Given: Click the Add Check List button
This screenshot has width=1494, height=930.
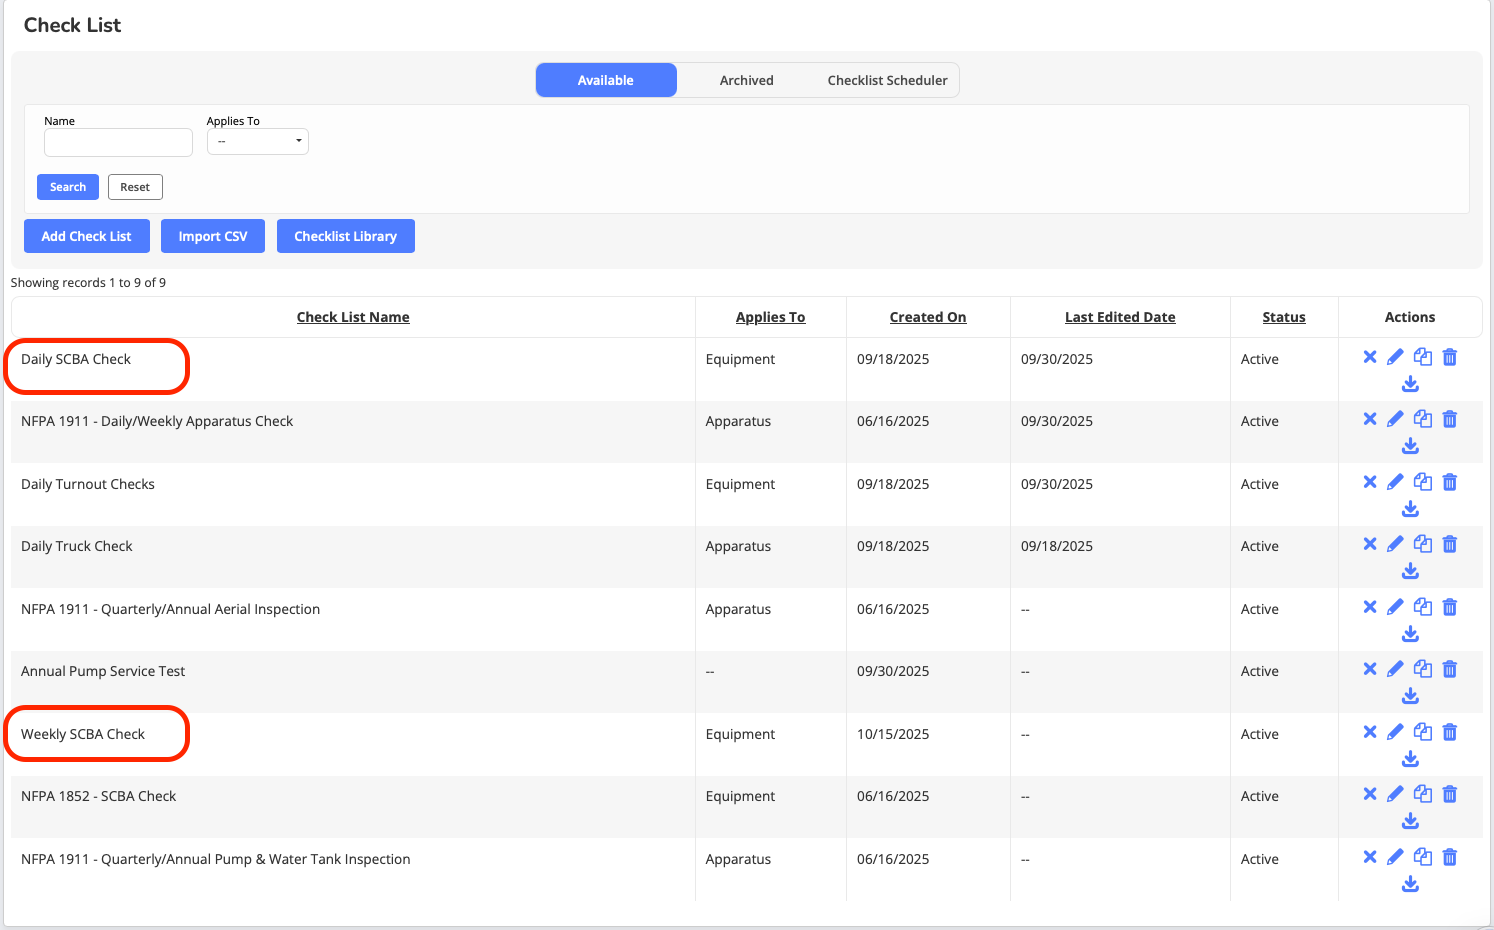Looking at the screenshot, I should pos(86,236).
